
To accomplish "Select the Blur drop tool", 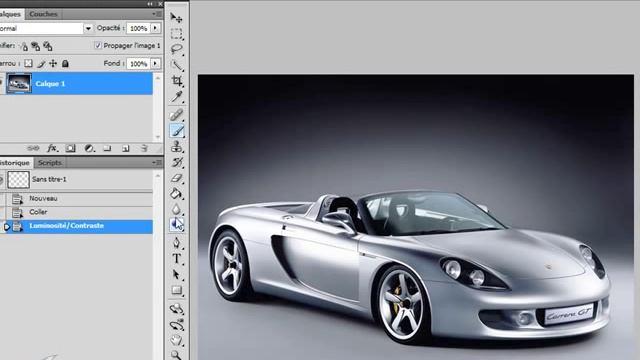I will (176, 209).
